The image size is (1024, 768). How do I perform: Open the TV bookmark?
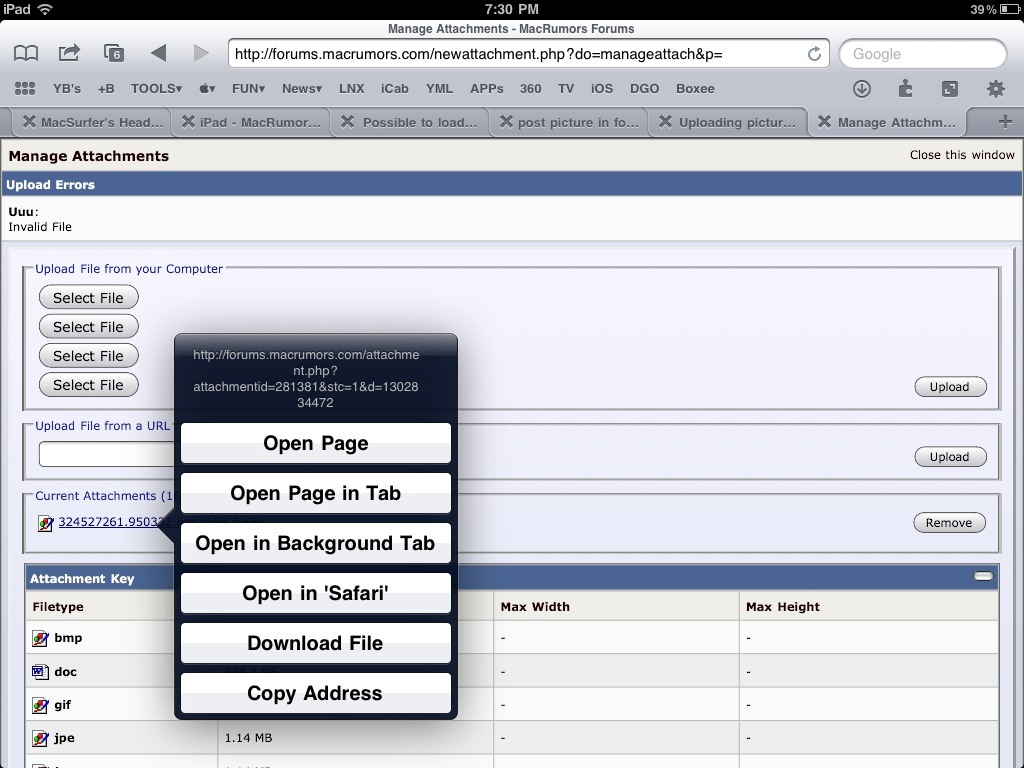coord(566,88)
